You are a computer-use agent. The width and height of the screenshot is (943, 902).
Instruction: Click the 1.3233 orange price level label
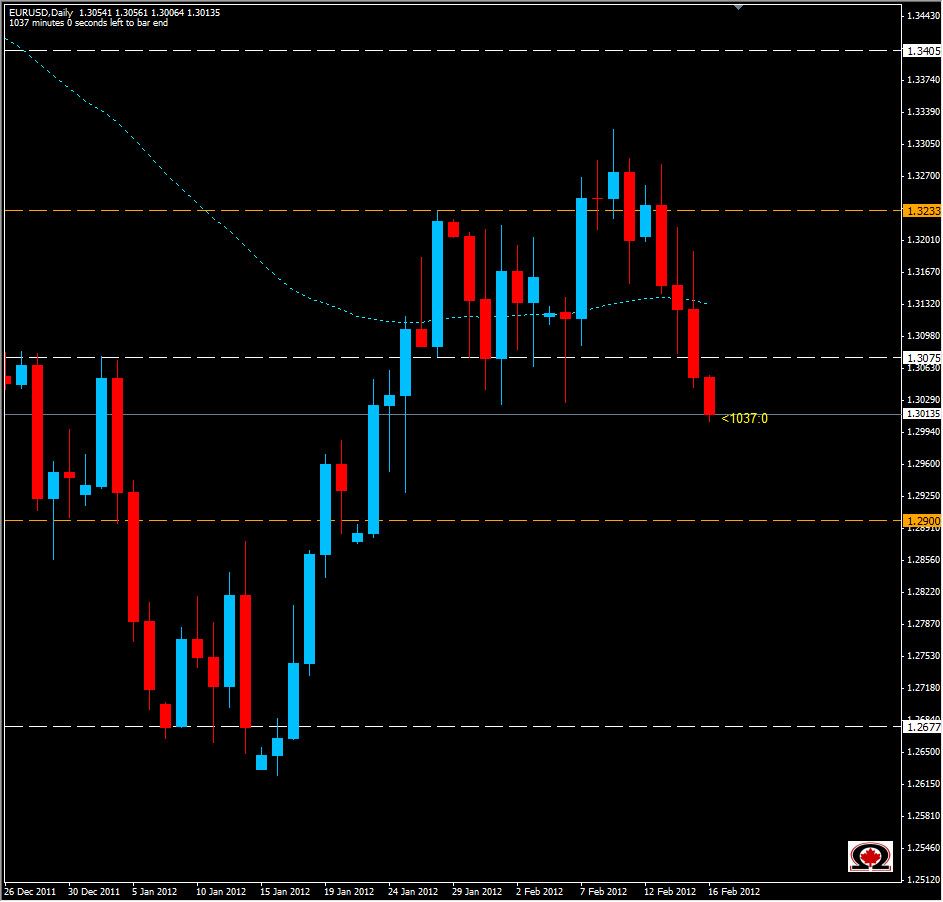pos(919,212)
